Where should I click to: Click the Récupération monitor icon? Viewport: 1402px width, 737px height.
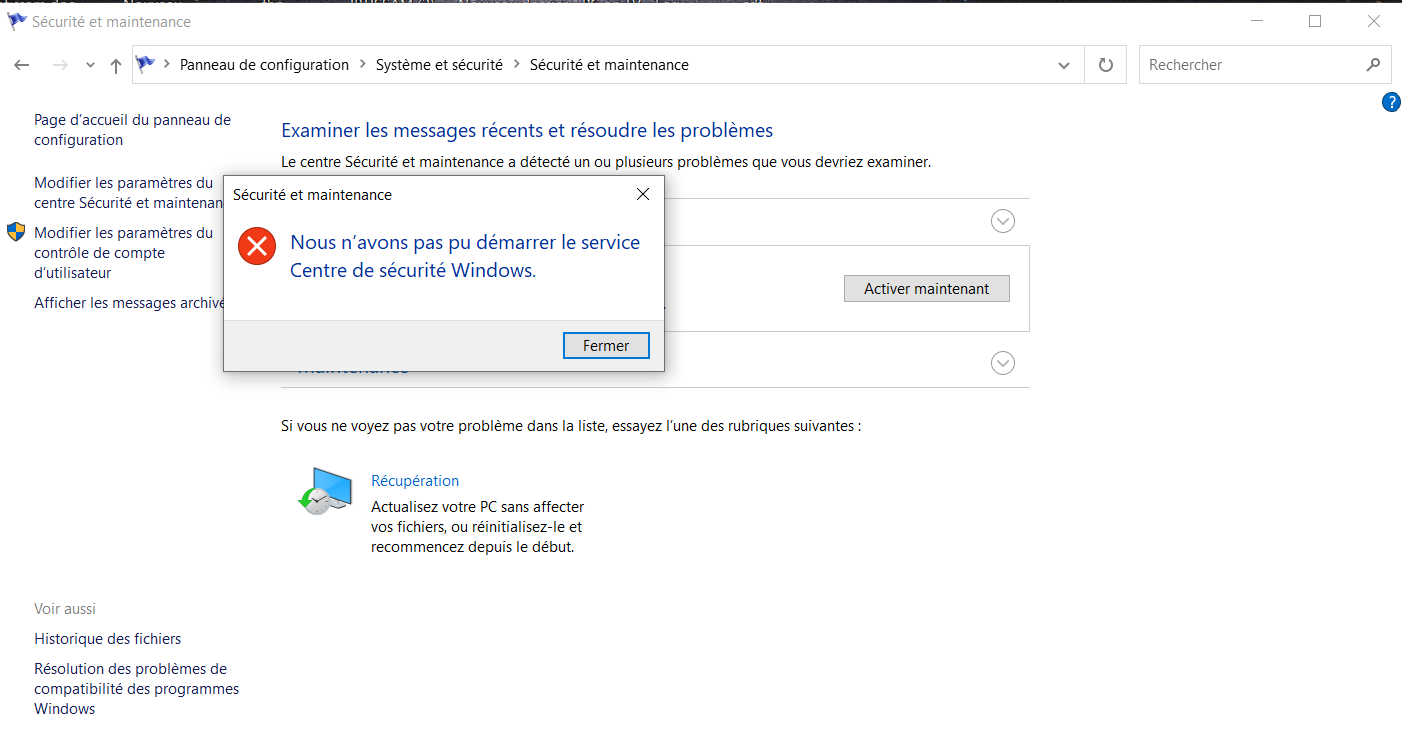coord(325,491)
